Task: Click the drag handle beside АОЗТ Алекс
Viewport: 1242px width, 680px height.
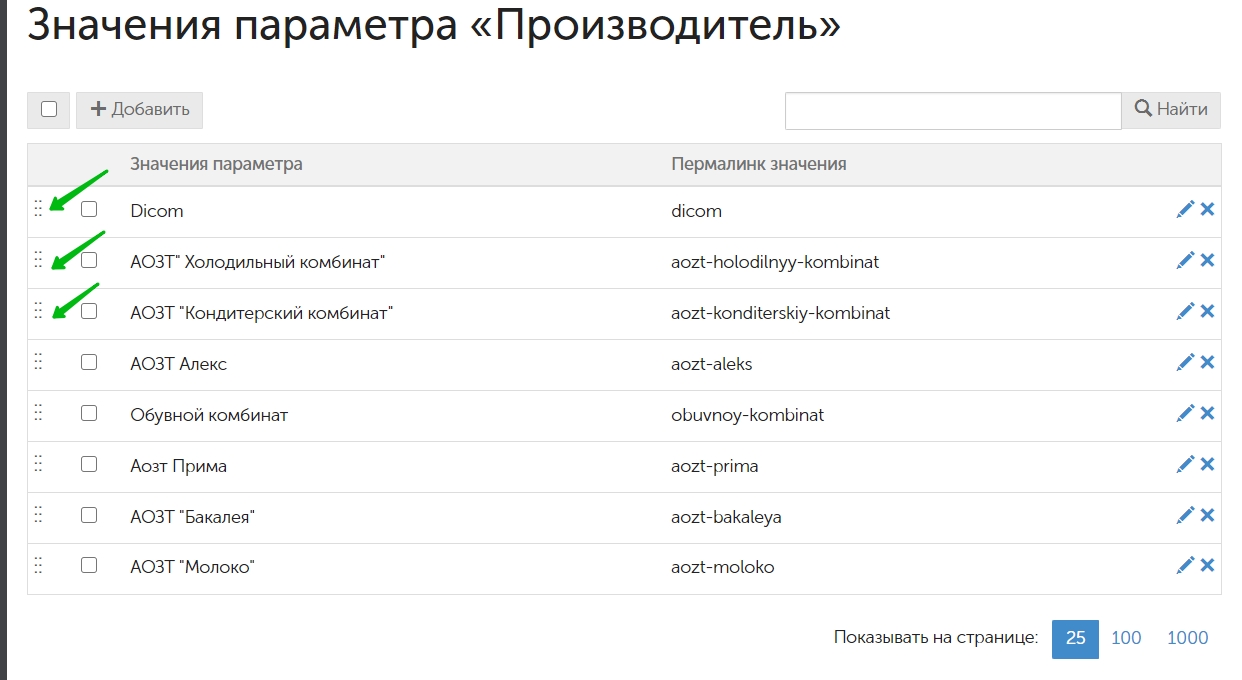Action: [38, 361]
